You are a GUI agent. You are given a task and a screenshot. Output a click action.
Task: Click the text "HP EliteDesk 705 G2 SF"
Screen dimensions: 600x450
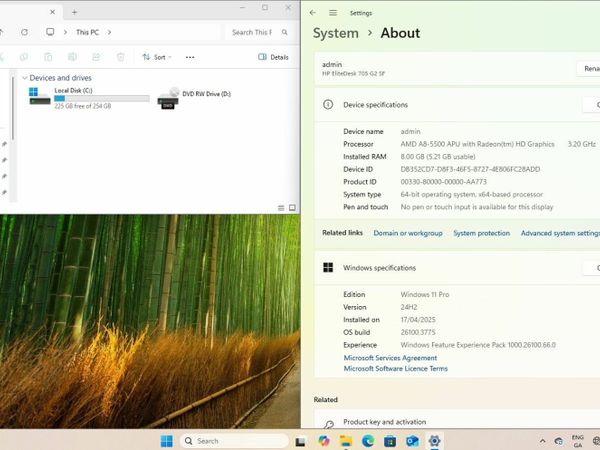[x=353, y=73]
